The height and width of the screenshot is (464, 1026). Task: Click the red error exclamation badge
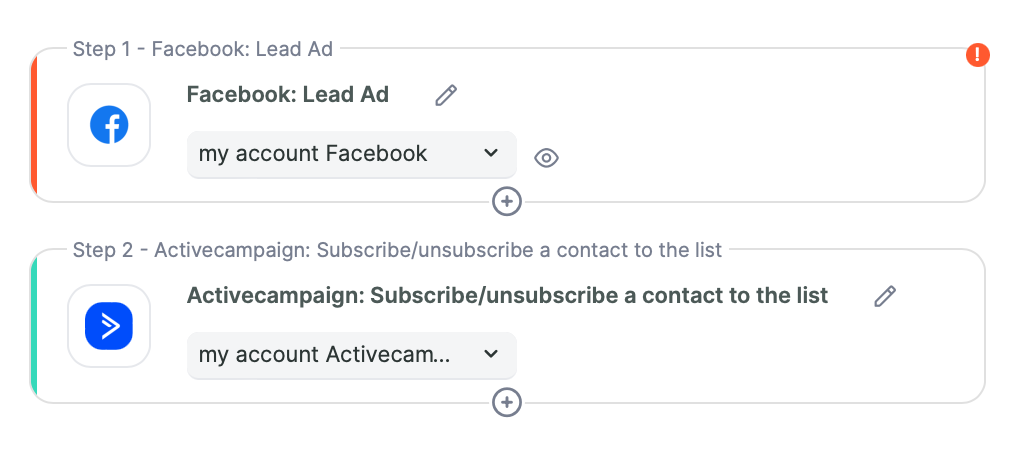(978, 54)
